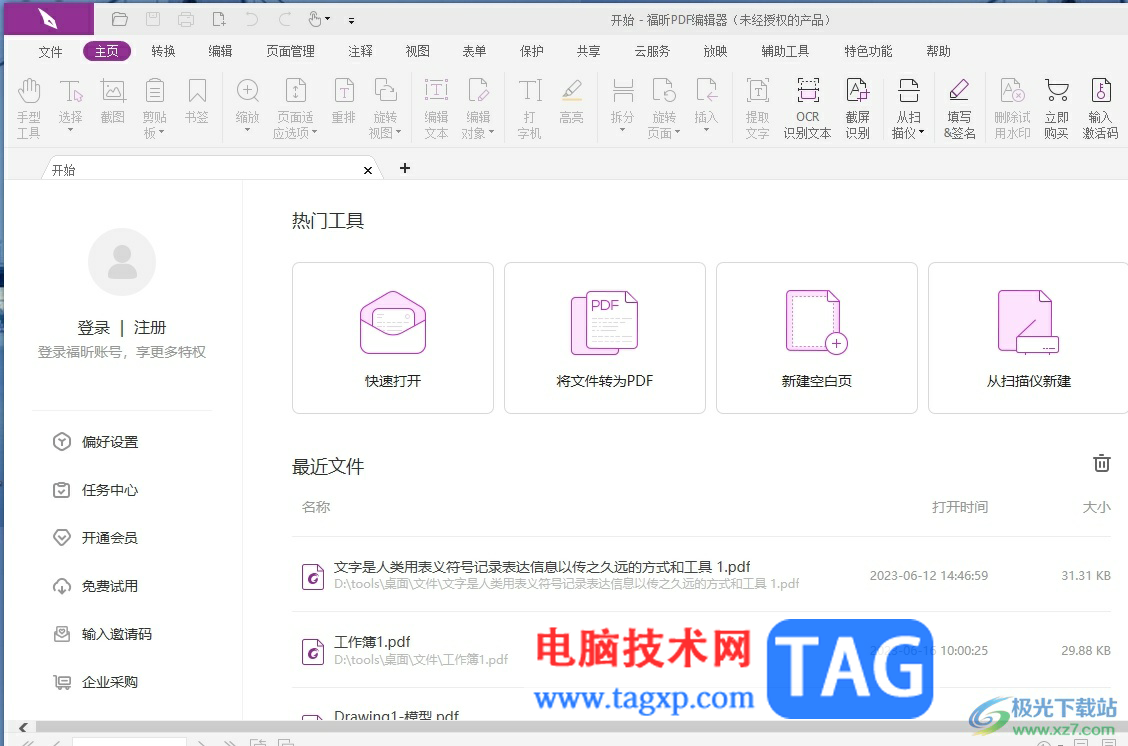This screenshot has width=1128, height=746.
Task: Expand Page Fit Options dropdown (页面适应选项)
Action: pyautogui.click(x=314, y=132)
